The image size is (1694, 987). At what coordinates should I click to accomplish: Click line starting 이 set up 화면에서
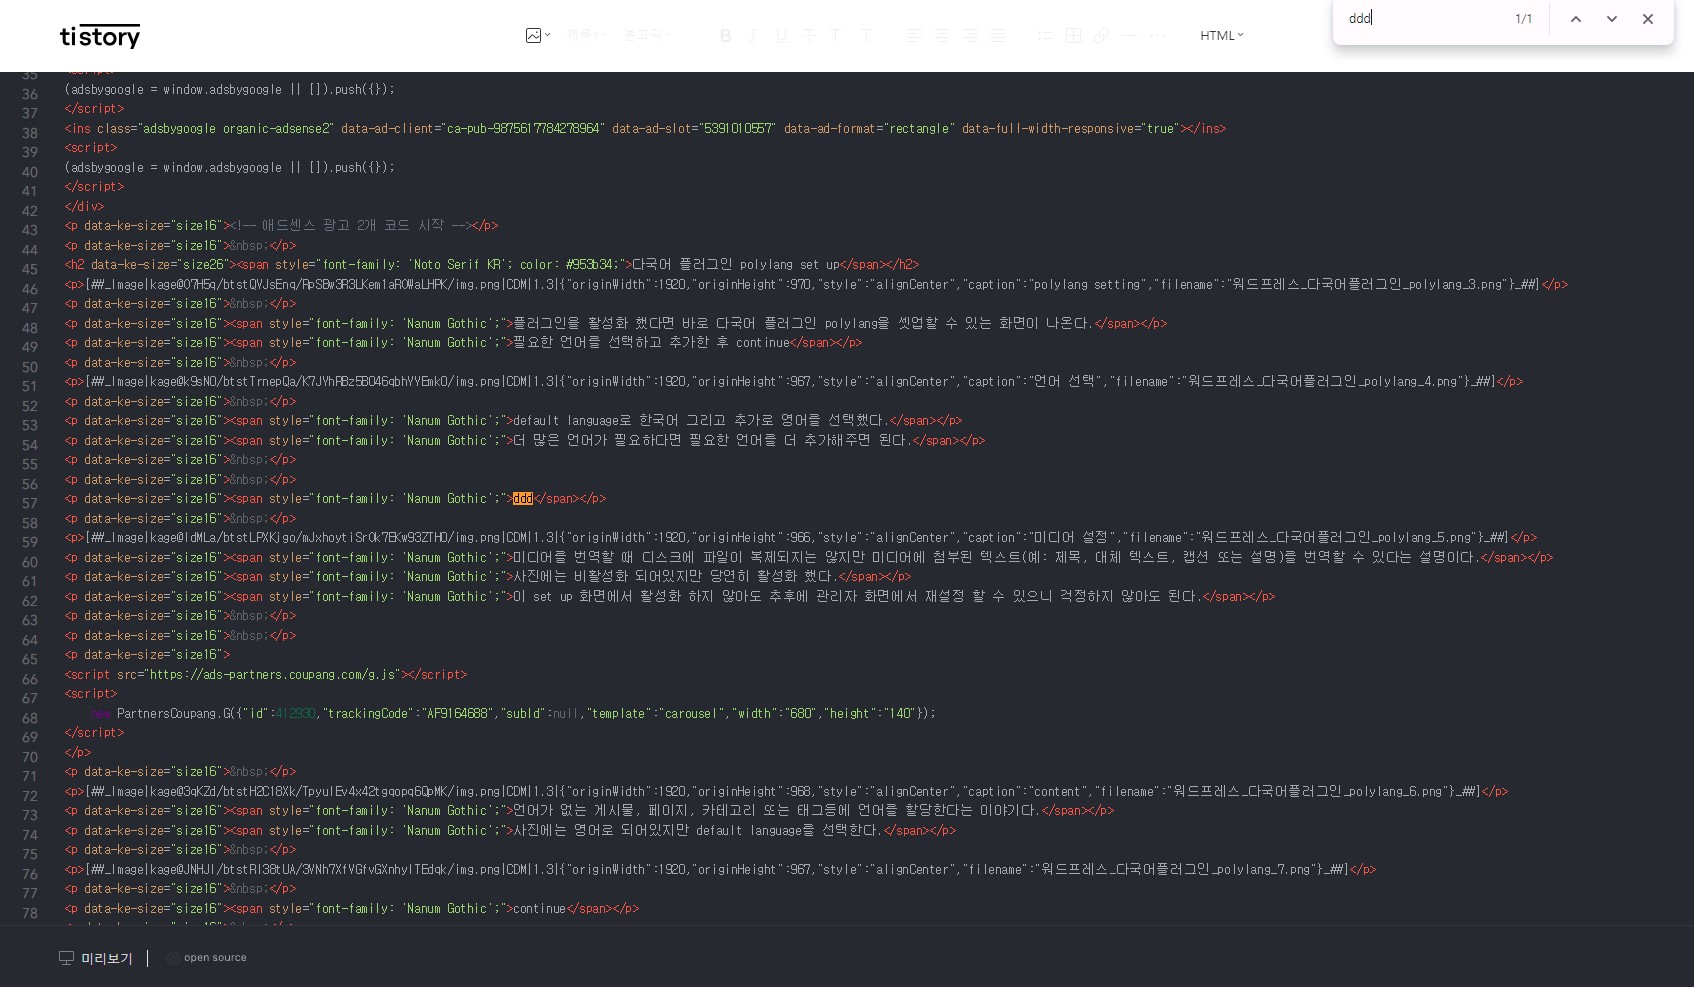[x=670, y=596]
